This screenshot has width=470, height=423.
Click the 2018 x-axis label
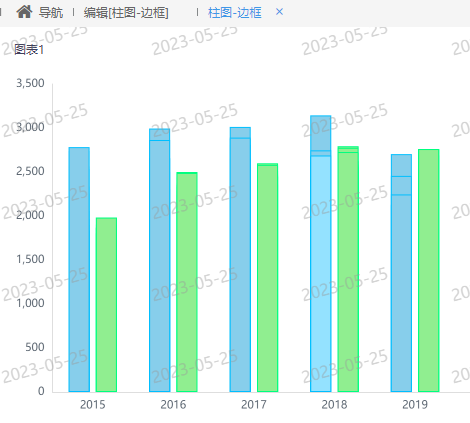(x=334, y=405)
